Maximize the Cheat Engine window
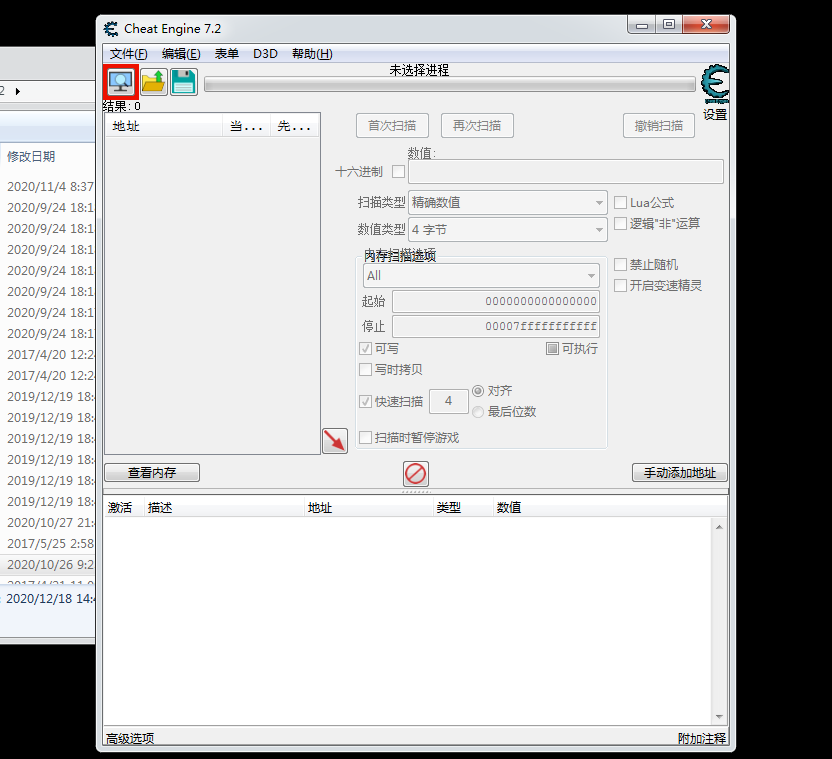Screen dimensions: 832x759 tap(669, 24)
